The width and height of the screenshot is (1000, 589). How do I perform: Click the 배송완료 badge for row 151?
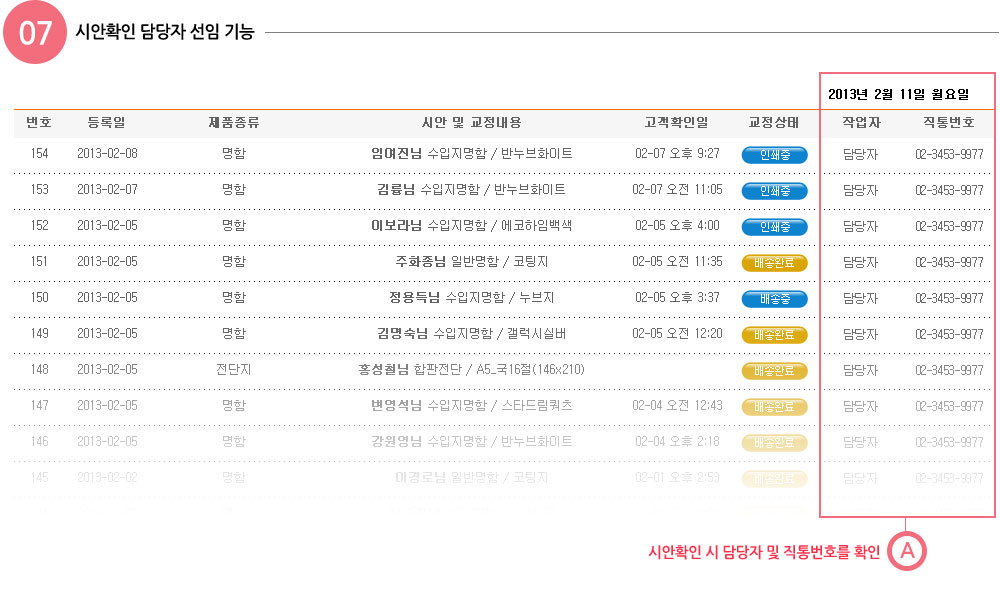(x=774, y=262)
